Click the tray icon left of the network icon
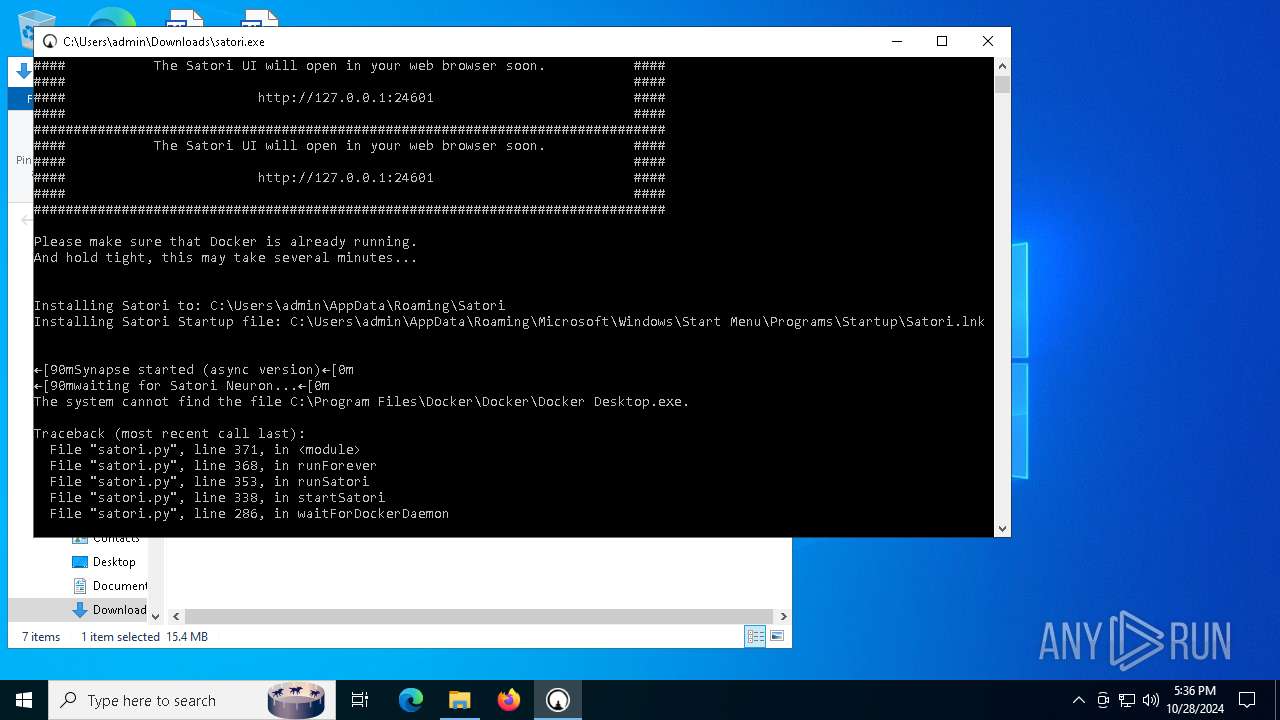This screenshot has width=1280, height=720. 1103,701
